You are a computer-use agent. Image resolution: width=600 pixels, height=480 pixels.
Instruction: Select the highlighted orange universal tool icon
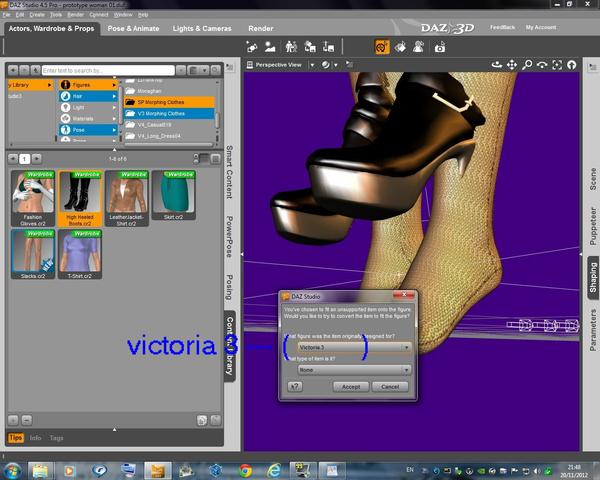tap(382, 47)
